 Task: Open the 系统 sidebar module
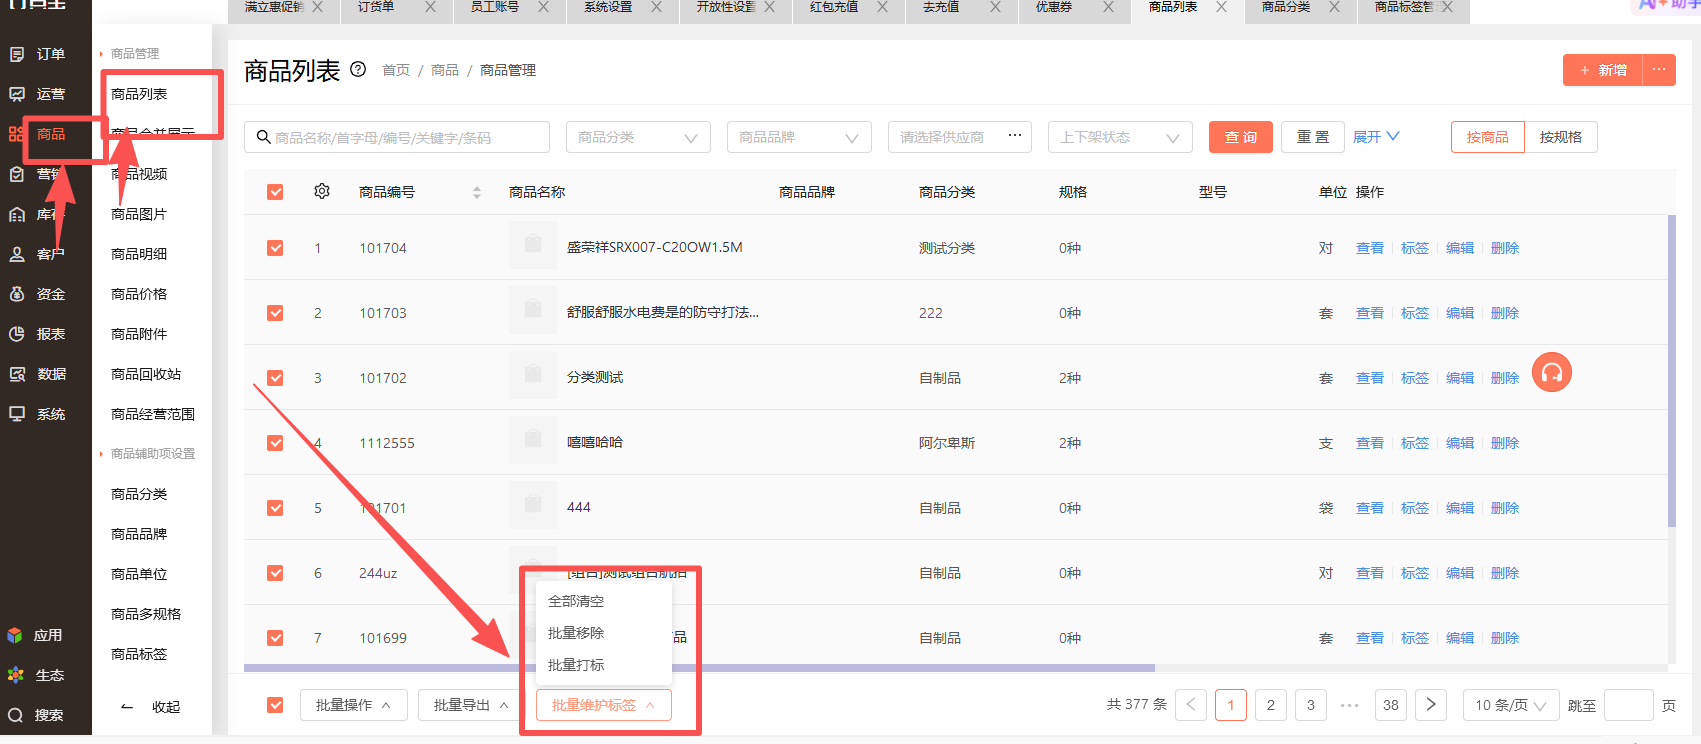point(38,414)
